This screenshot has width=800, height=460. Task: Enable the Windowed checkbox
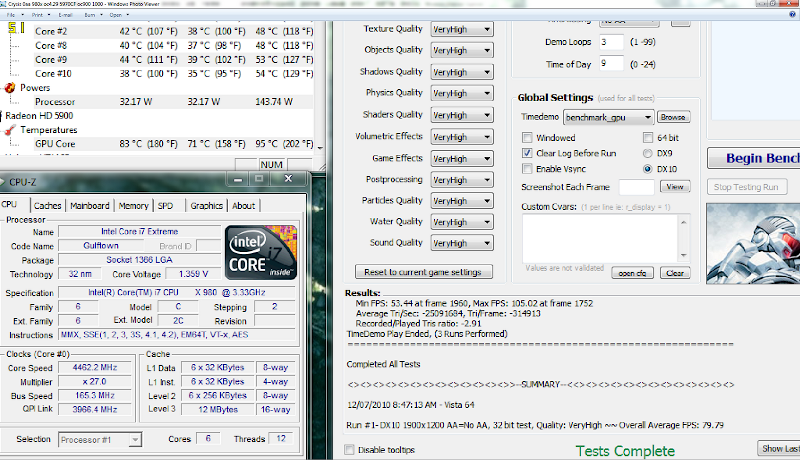click(528, 138)
